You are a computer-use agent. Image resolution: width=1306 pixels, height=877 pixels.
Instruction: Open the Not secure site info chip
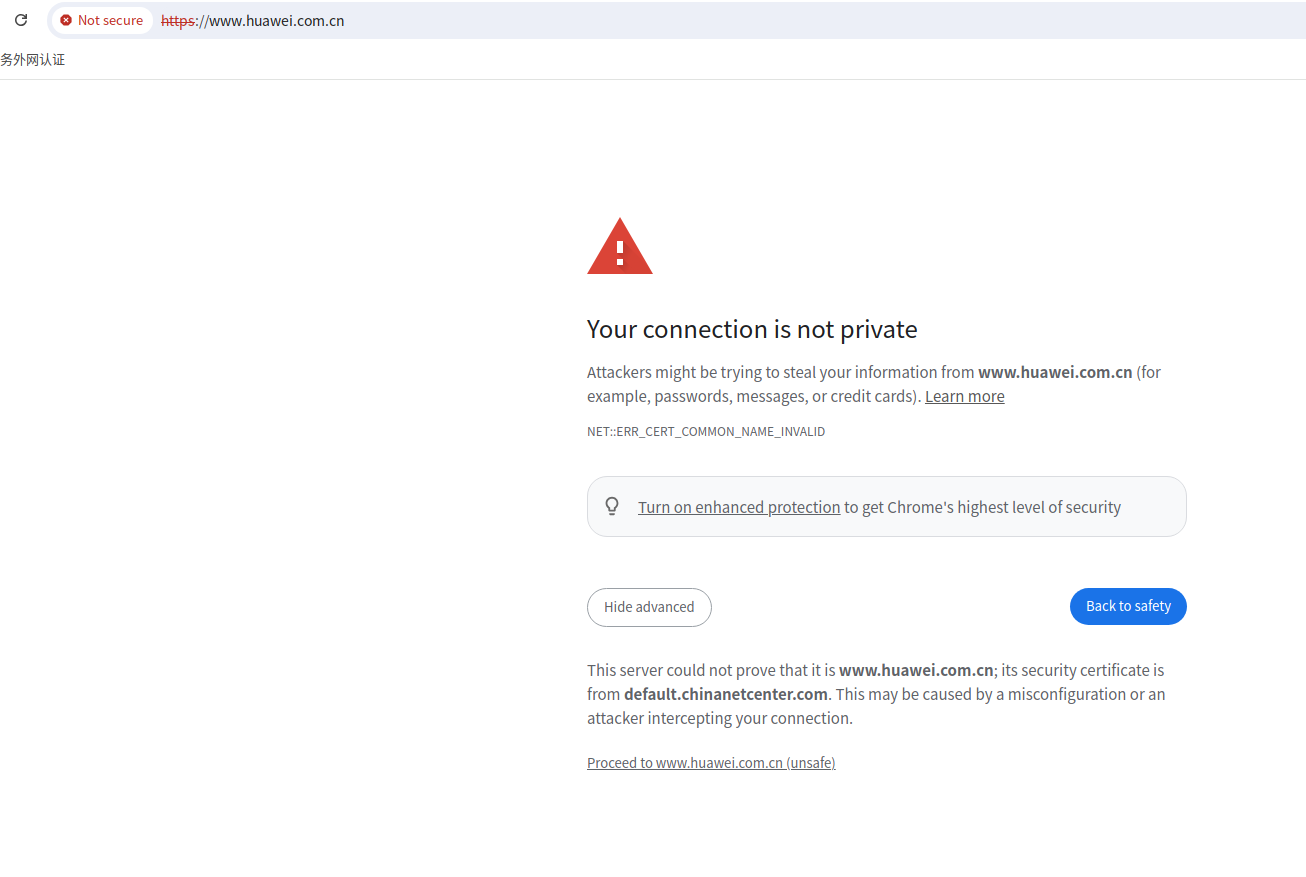tap(102, 20)
